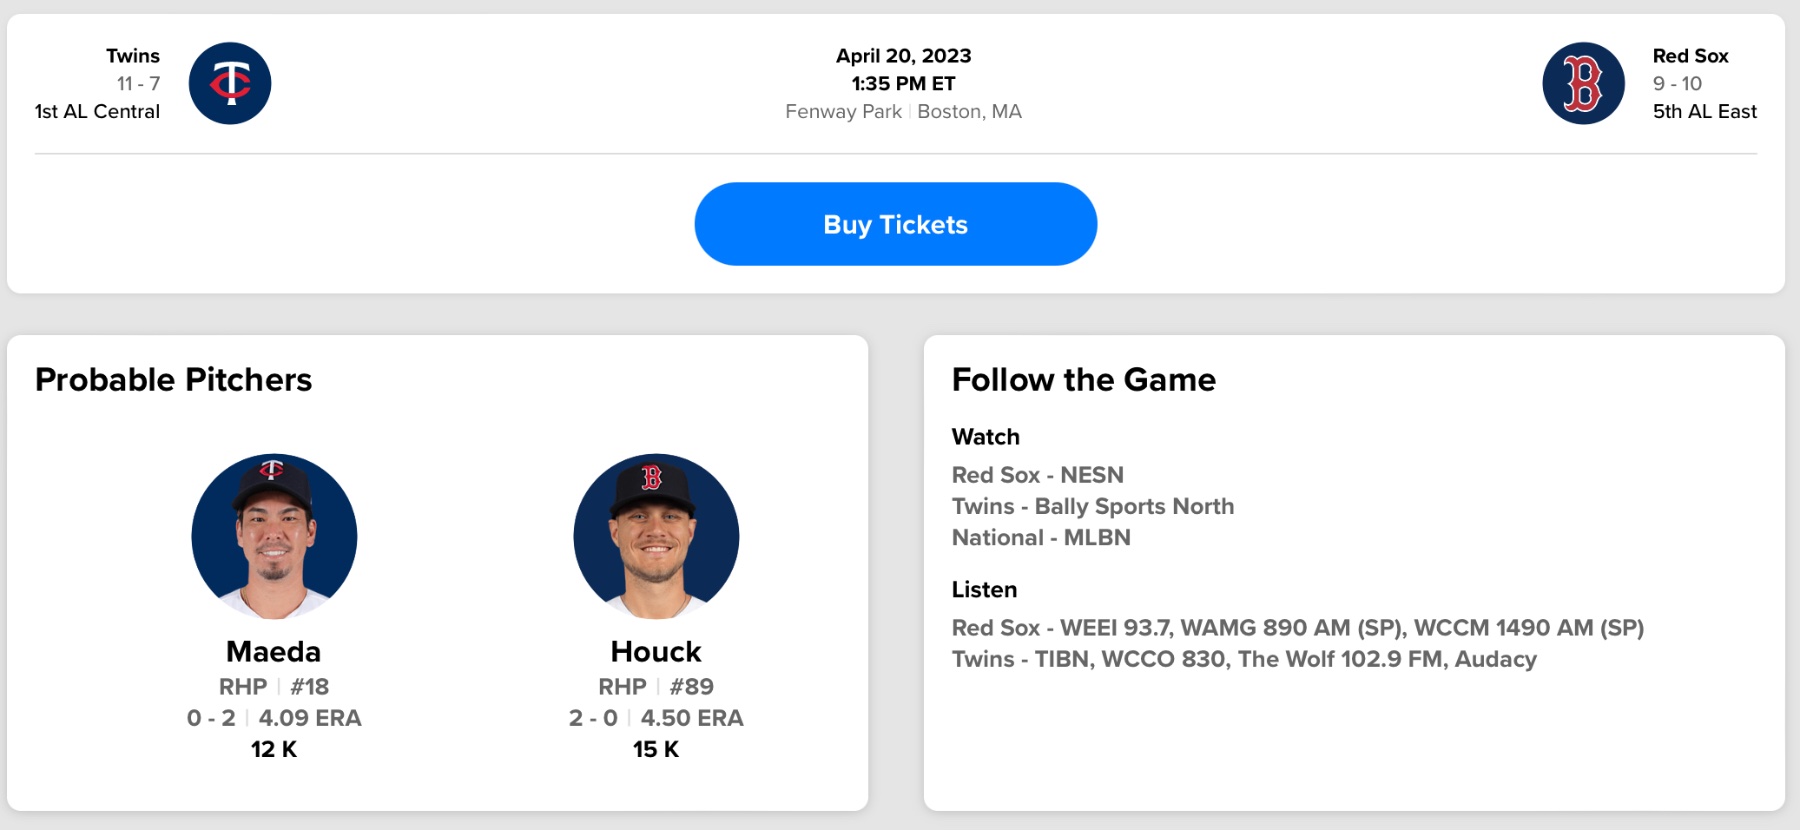This screenshot has width=1800, height=830.
Task: Click the April 20, 2023 game date
Action: [x=903, y=56]
